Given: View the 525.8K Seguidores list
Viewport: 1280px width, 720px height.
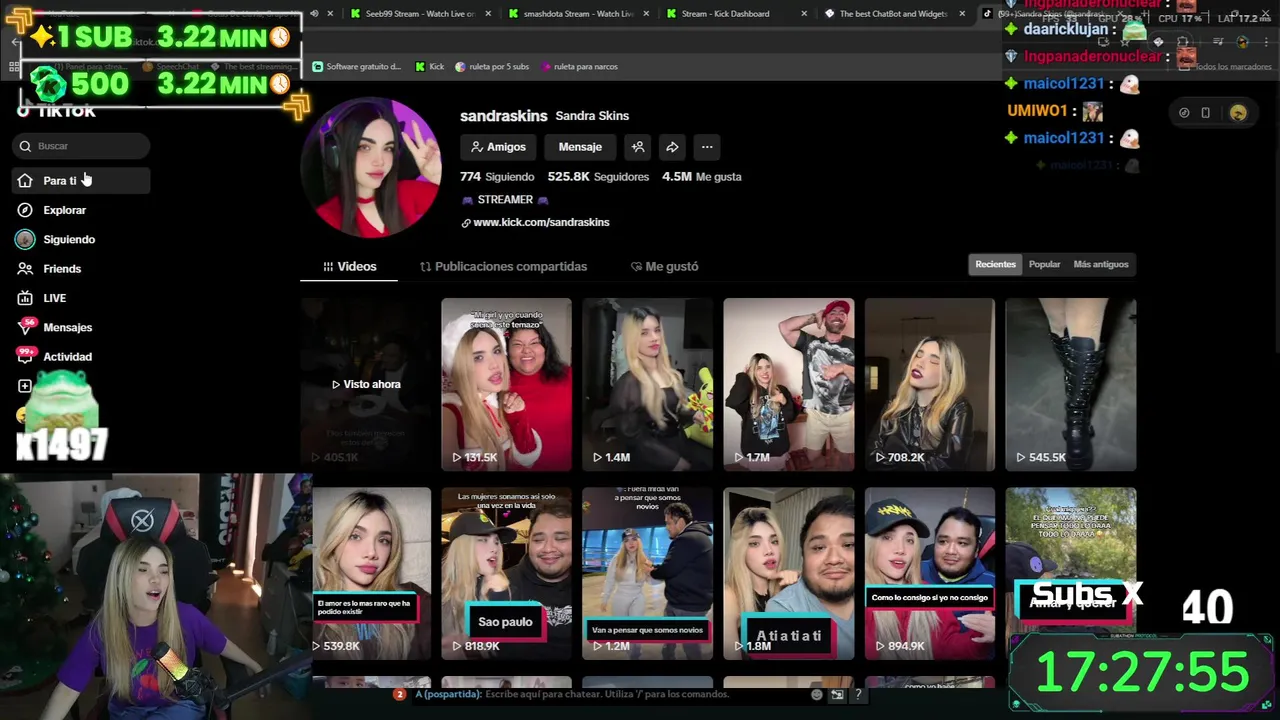Looking at the screenshot, I should 598,176.
